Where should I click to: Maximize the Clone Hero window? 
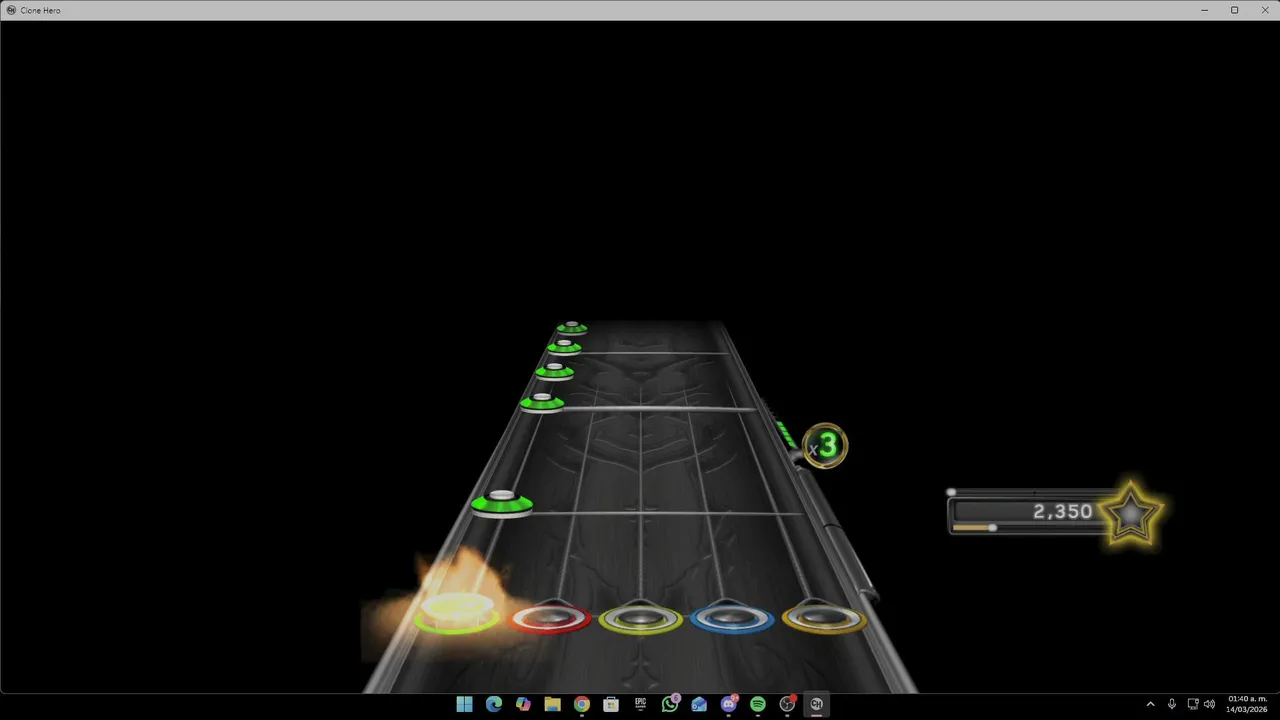point(1234,10)
